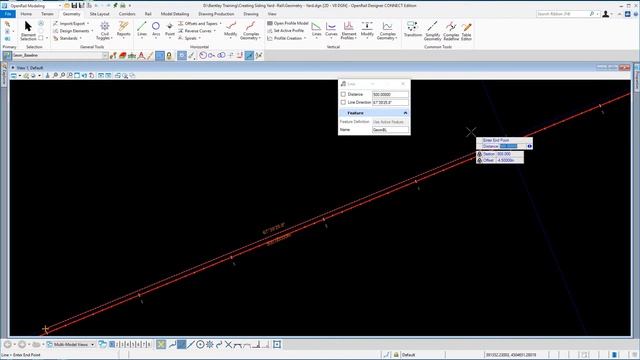Click the center snap circle icon

(x=200, y=344)
